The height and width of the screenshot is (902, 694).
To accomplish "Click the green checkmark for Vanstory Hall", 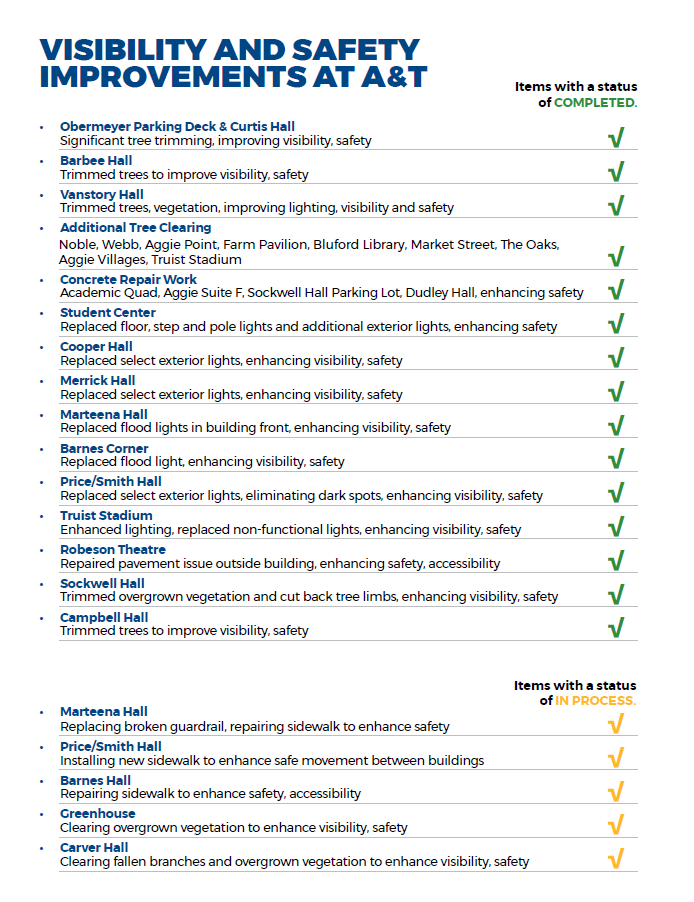I will 616,206.
